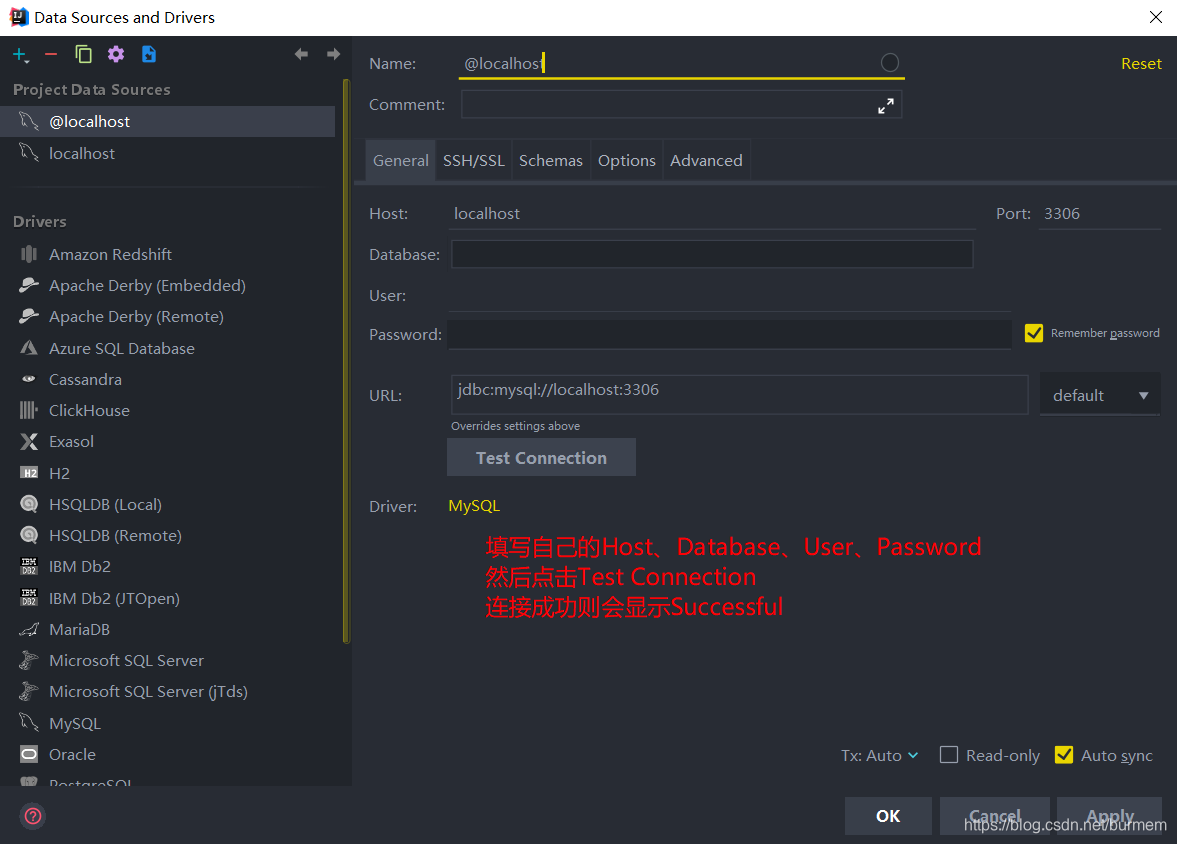Open driver settings gear icon
Screen dimensions: 1177x844
(116, 54)
